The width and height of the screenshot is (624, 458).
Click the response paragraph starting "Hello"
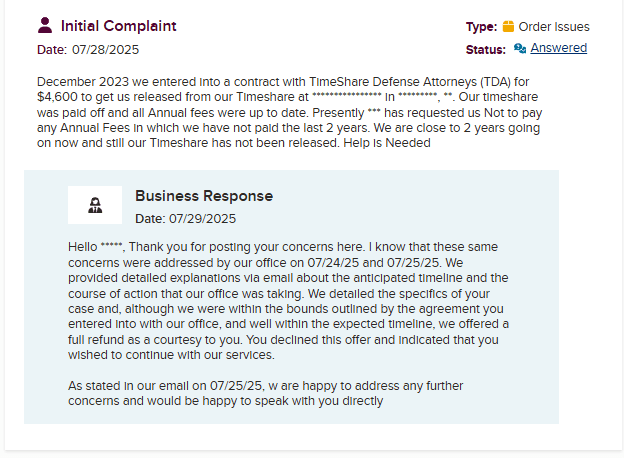290,300
